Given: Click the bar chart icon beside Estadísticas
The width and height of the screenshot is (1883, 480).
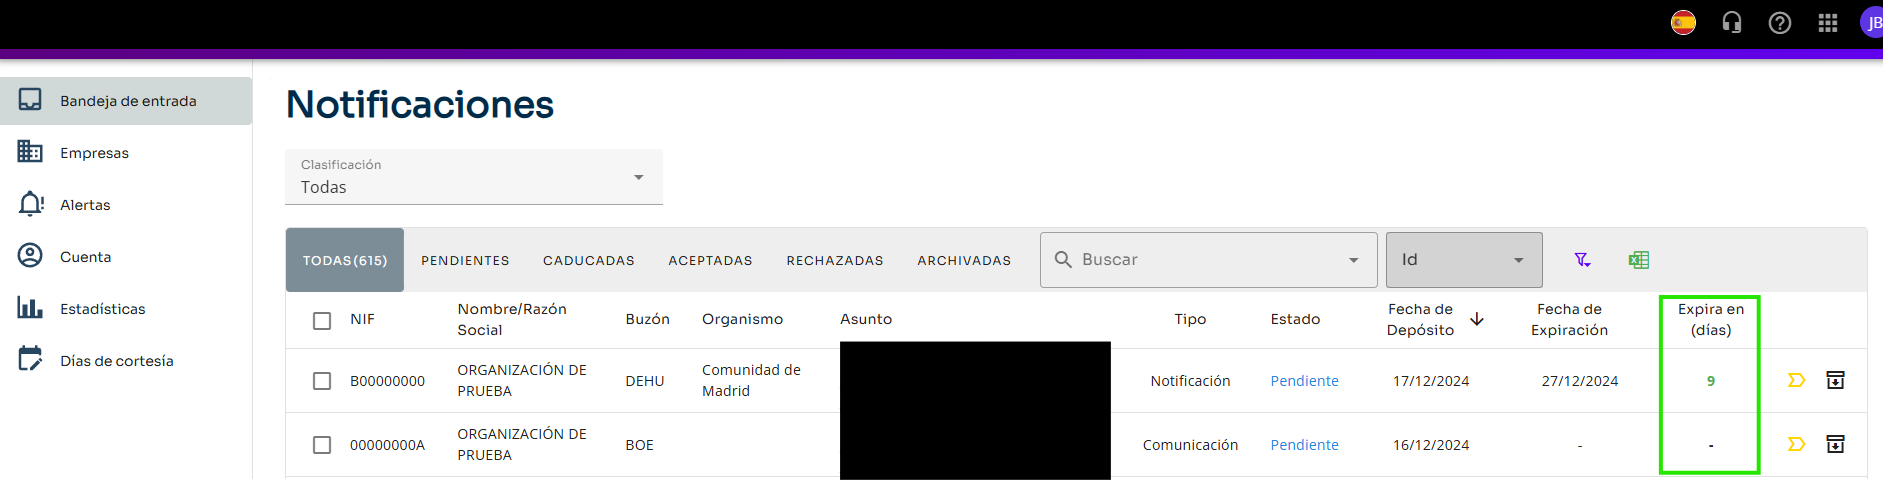Looking at the screenshot, I should (30, 308).
